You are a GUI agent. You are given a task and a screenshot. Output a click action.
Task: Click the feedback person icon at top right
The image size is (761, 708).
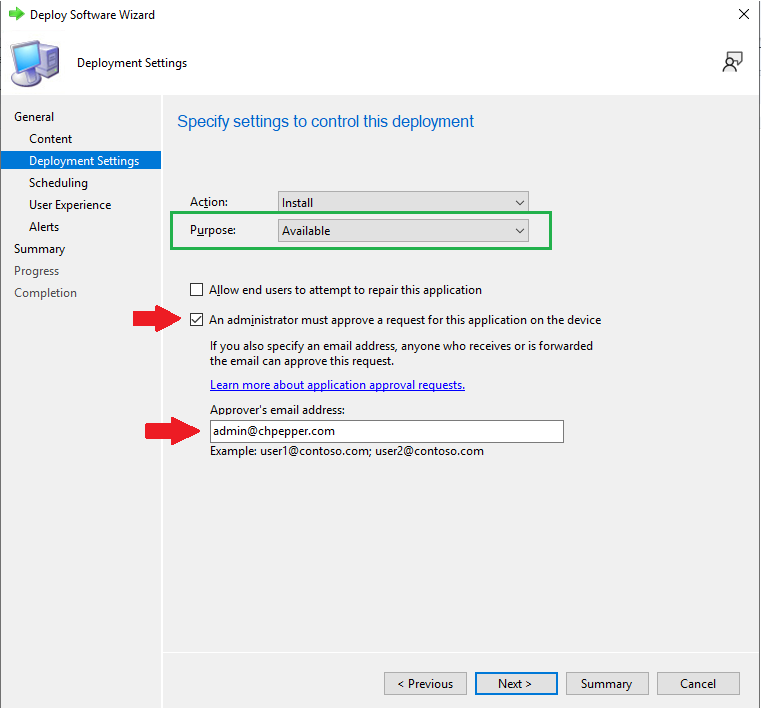tap(732, 62)
